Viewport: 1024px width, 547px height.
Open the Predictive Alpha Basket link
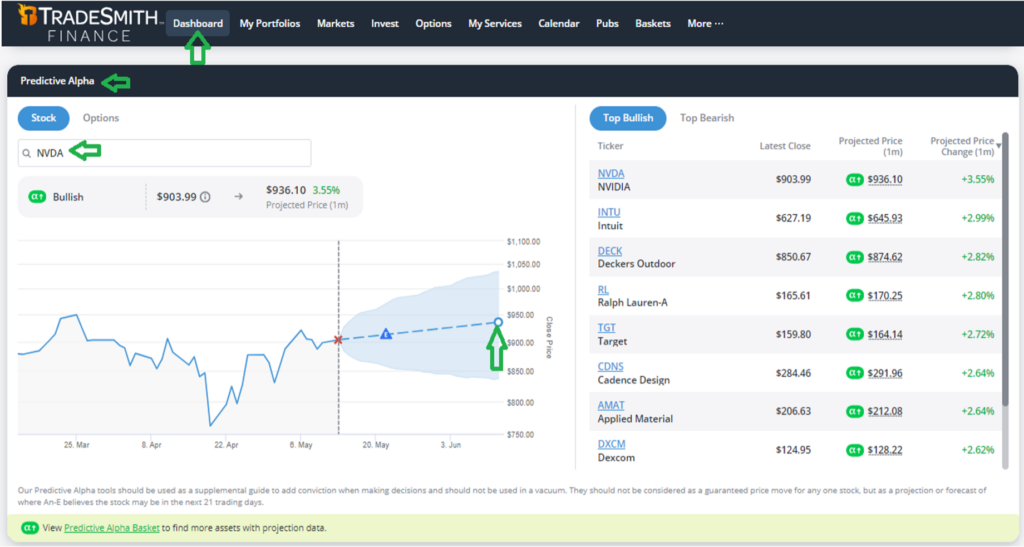tap(112, 527)
